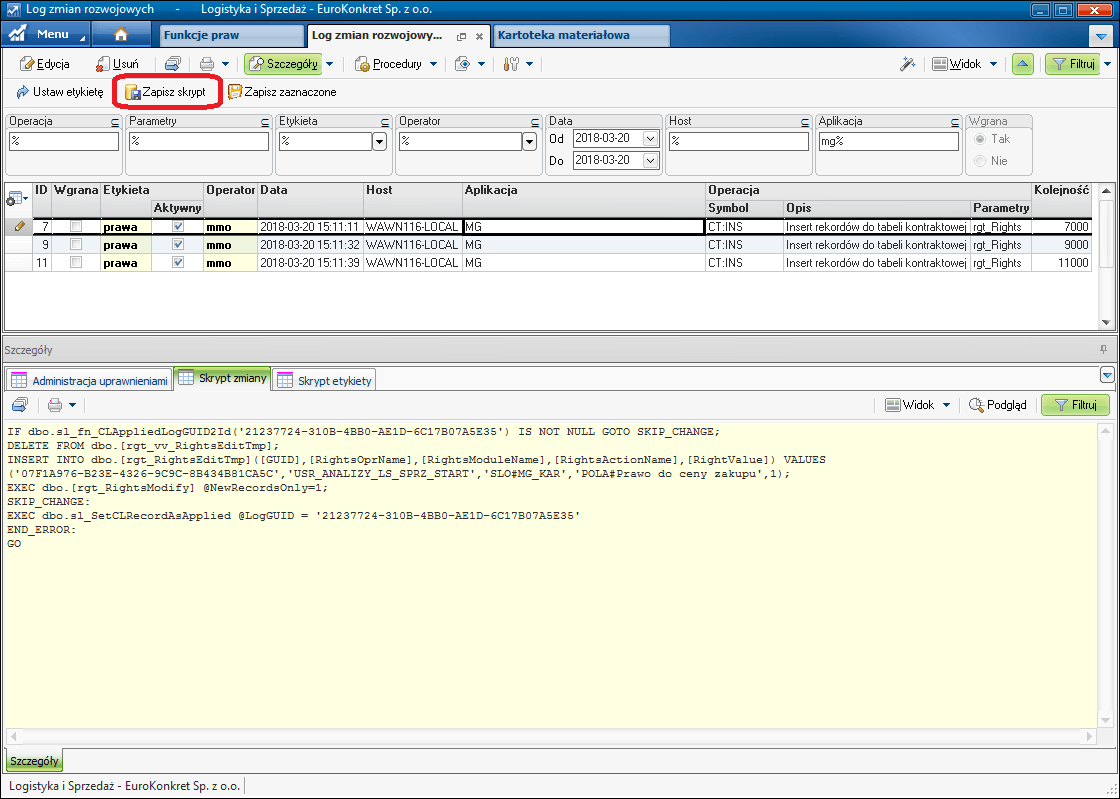This screenshot has width=1120, height=799.
Task: Open the Skrypt etykiety tab
Action: coord(324,381)
